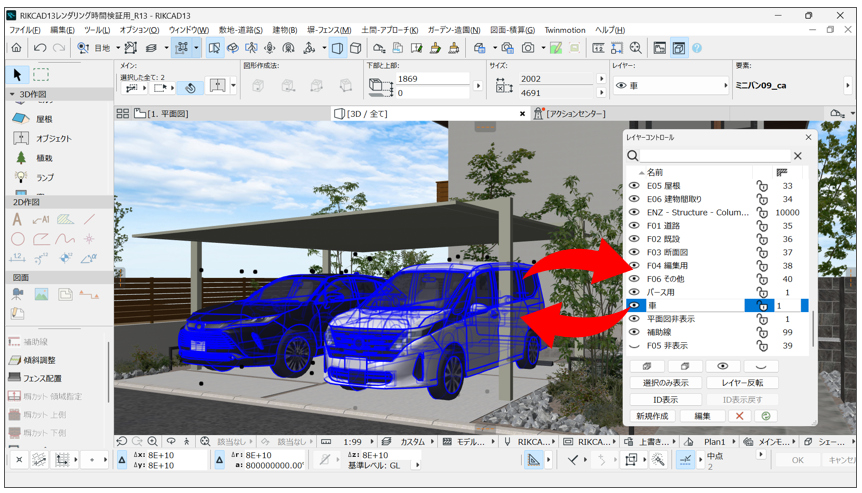Hide the 車 layer with eye icon
Viewport: 862px width, 493px height.
[x=634, y=306]
